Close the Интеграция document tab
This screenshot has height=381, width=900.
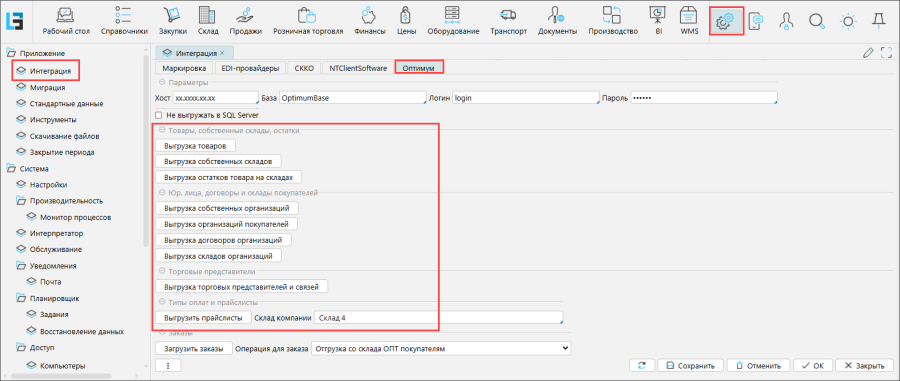223,53
